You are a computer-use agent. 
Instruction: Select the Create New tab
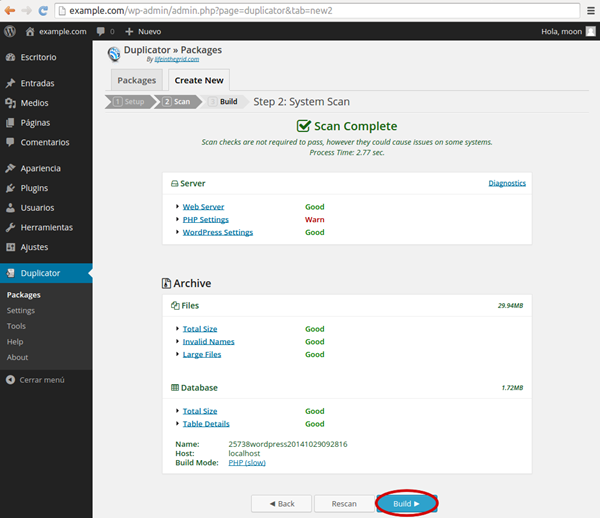199,80
